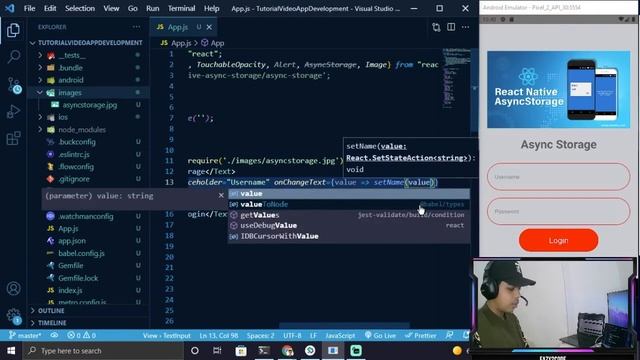Select the 'IDBCursorWithValue' suggestion
The height and width of the screenshot is (360, 640).
tap(349, 236)
